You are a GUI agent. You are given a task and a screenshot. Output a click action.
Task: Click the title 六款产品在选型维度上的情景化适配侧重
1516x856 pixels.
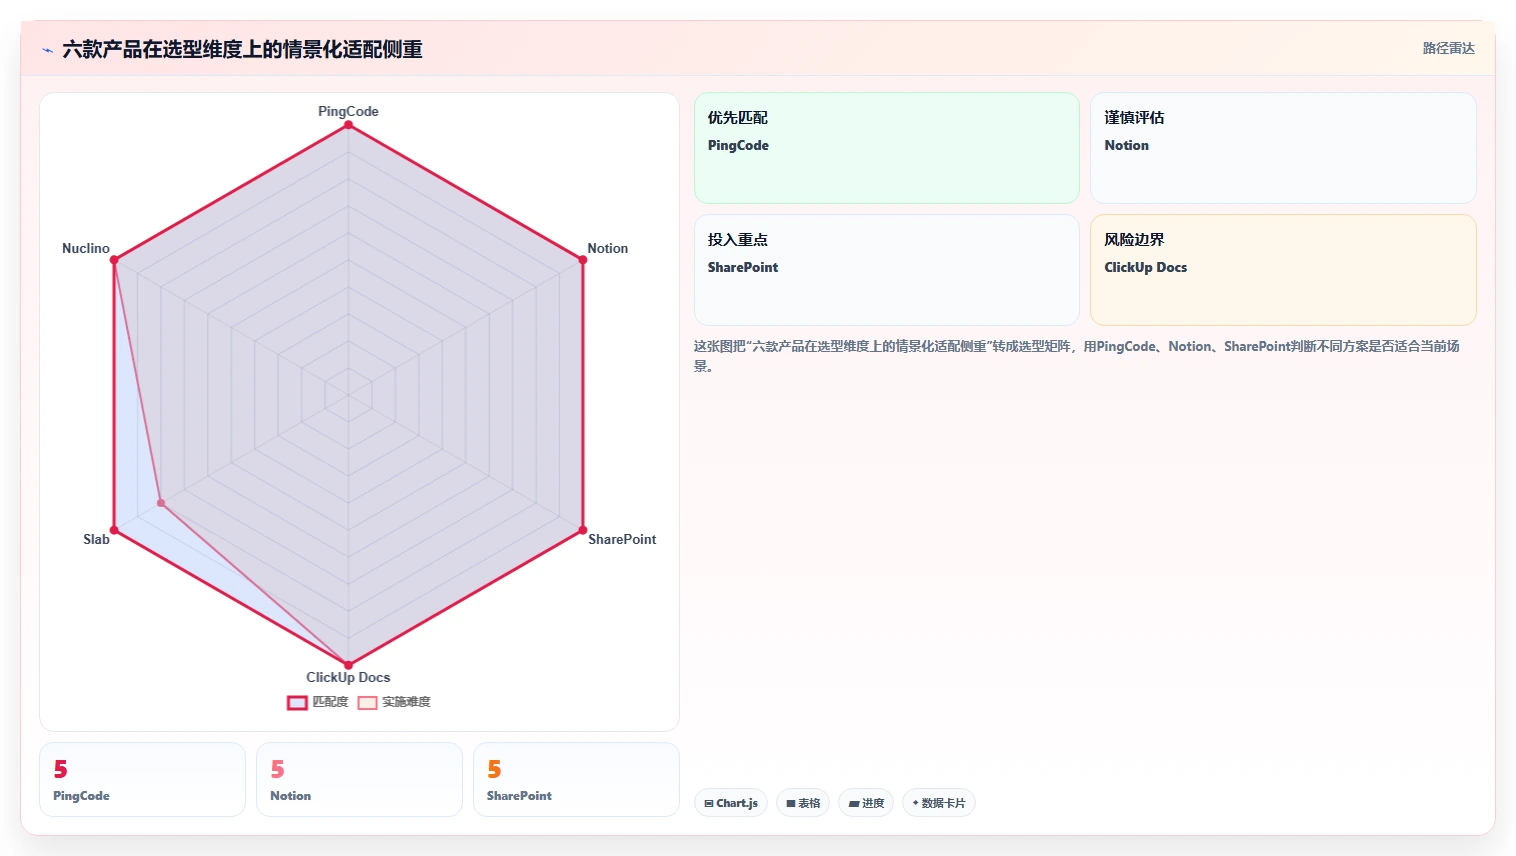[242, 49]
